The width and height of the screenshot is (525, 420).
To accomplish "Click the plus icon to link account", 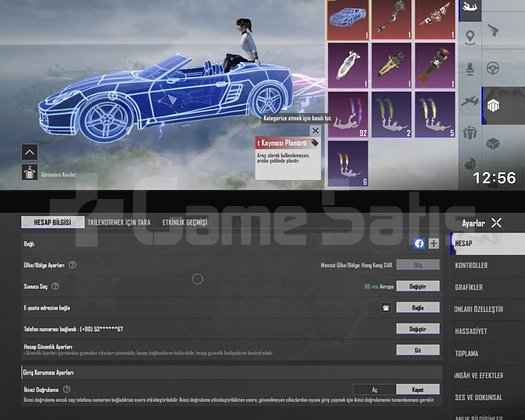I will [x=434, y=243].
